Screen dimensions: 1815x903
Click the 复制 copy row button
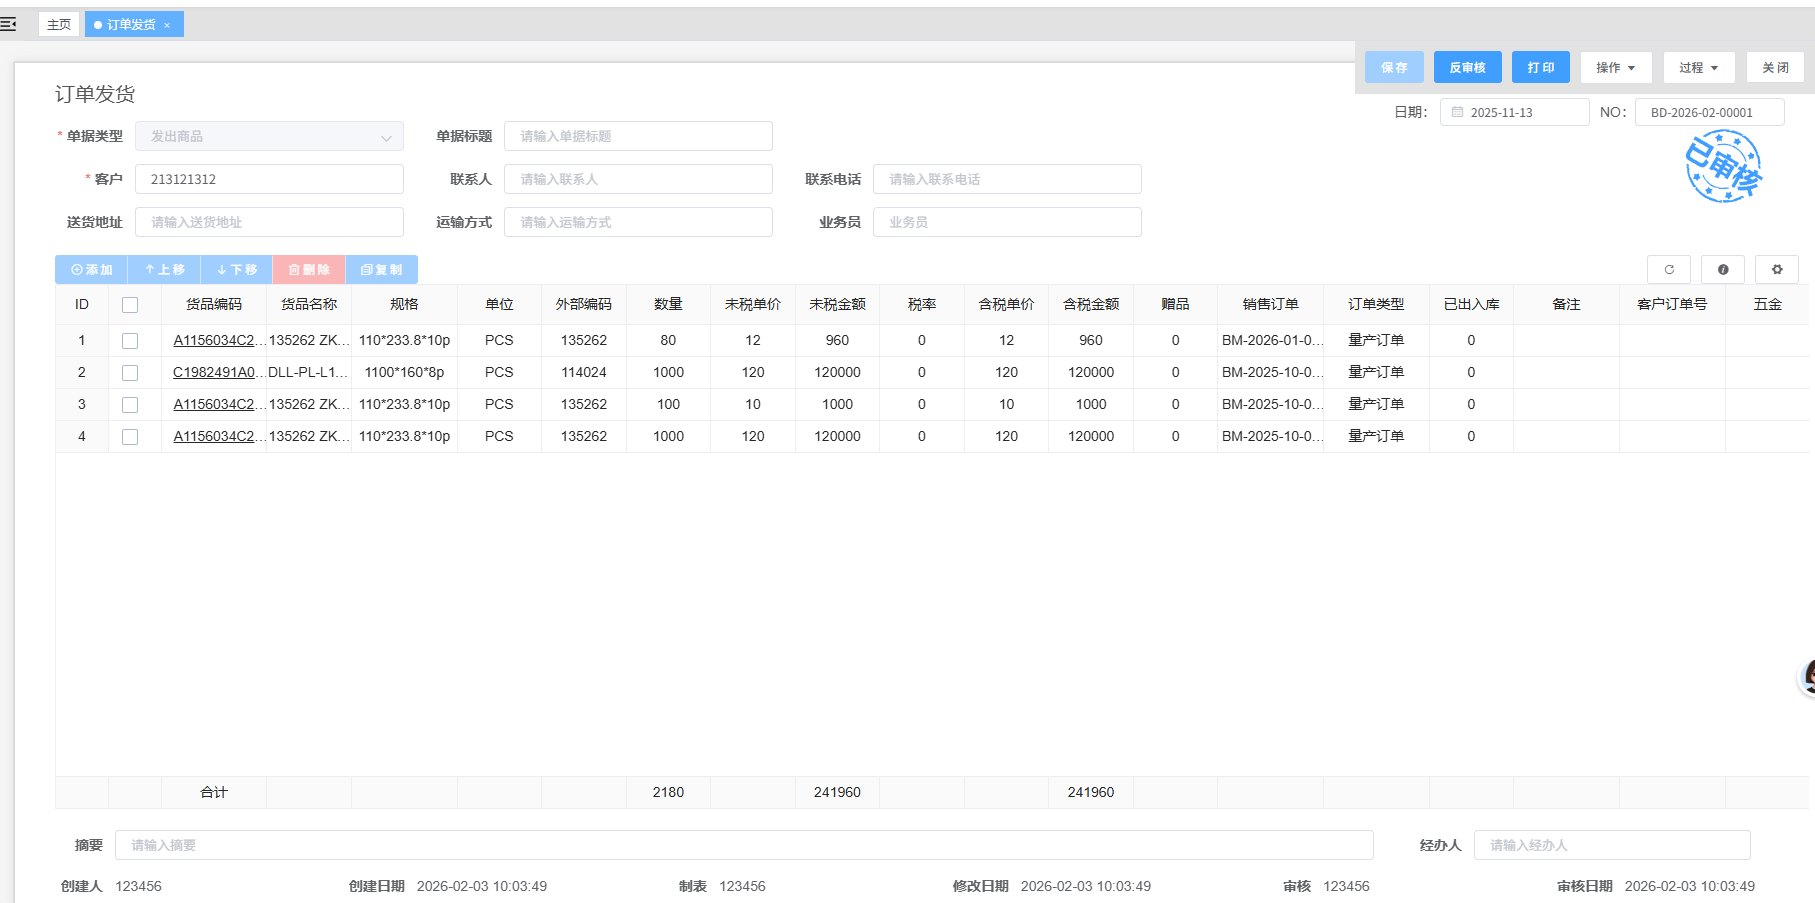(x=381, y=270)
